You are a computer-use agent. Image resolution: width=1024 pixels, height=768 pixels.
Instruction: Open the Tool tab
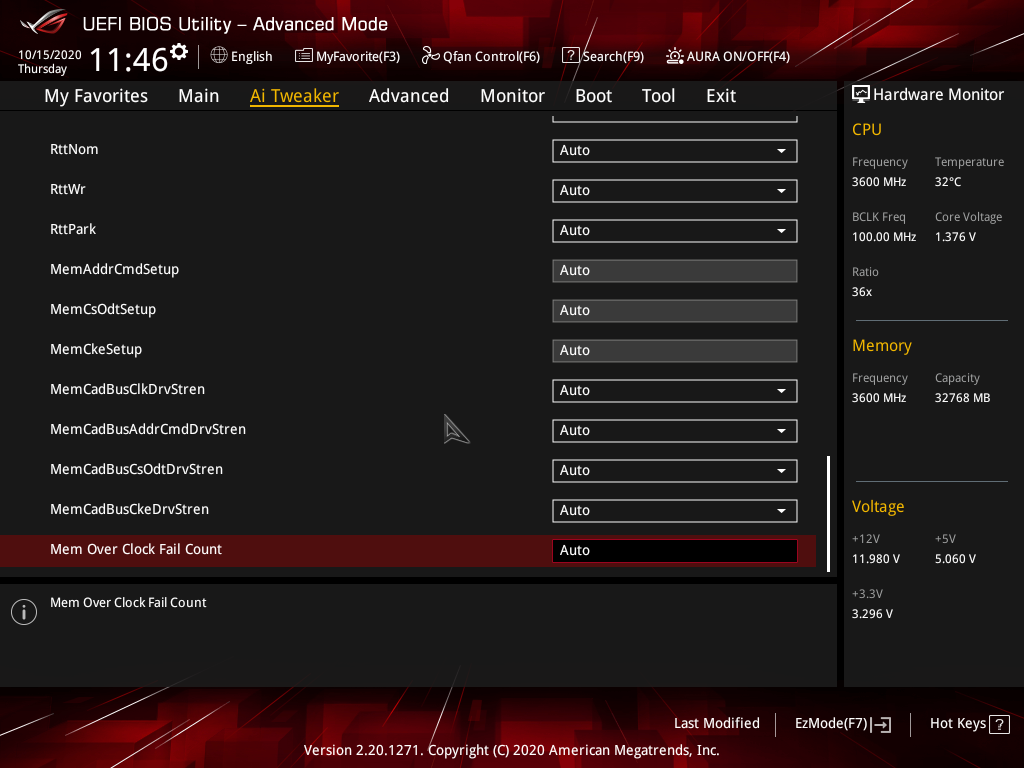coord(658,95)
